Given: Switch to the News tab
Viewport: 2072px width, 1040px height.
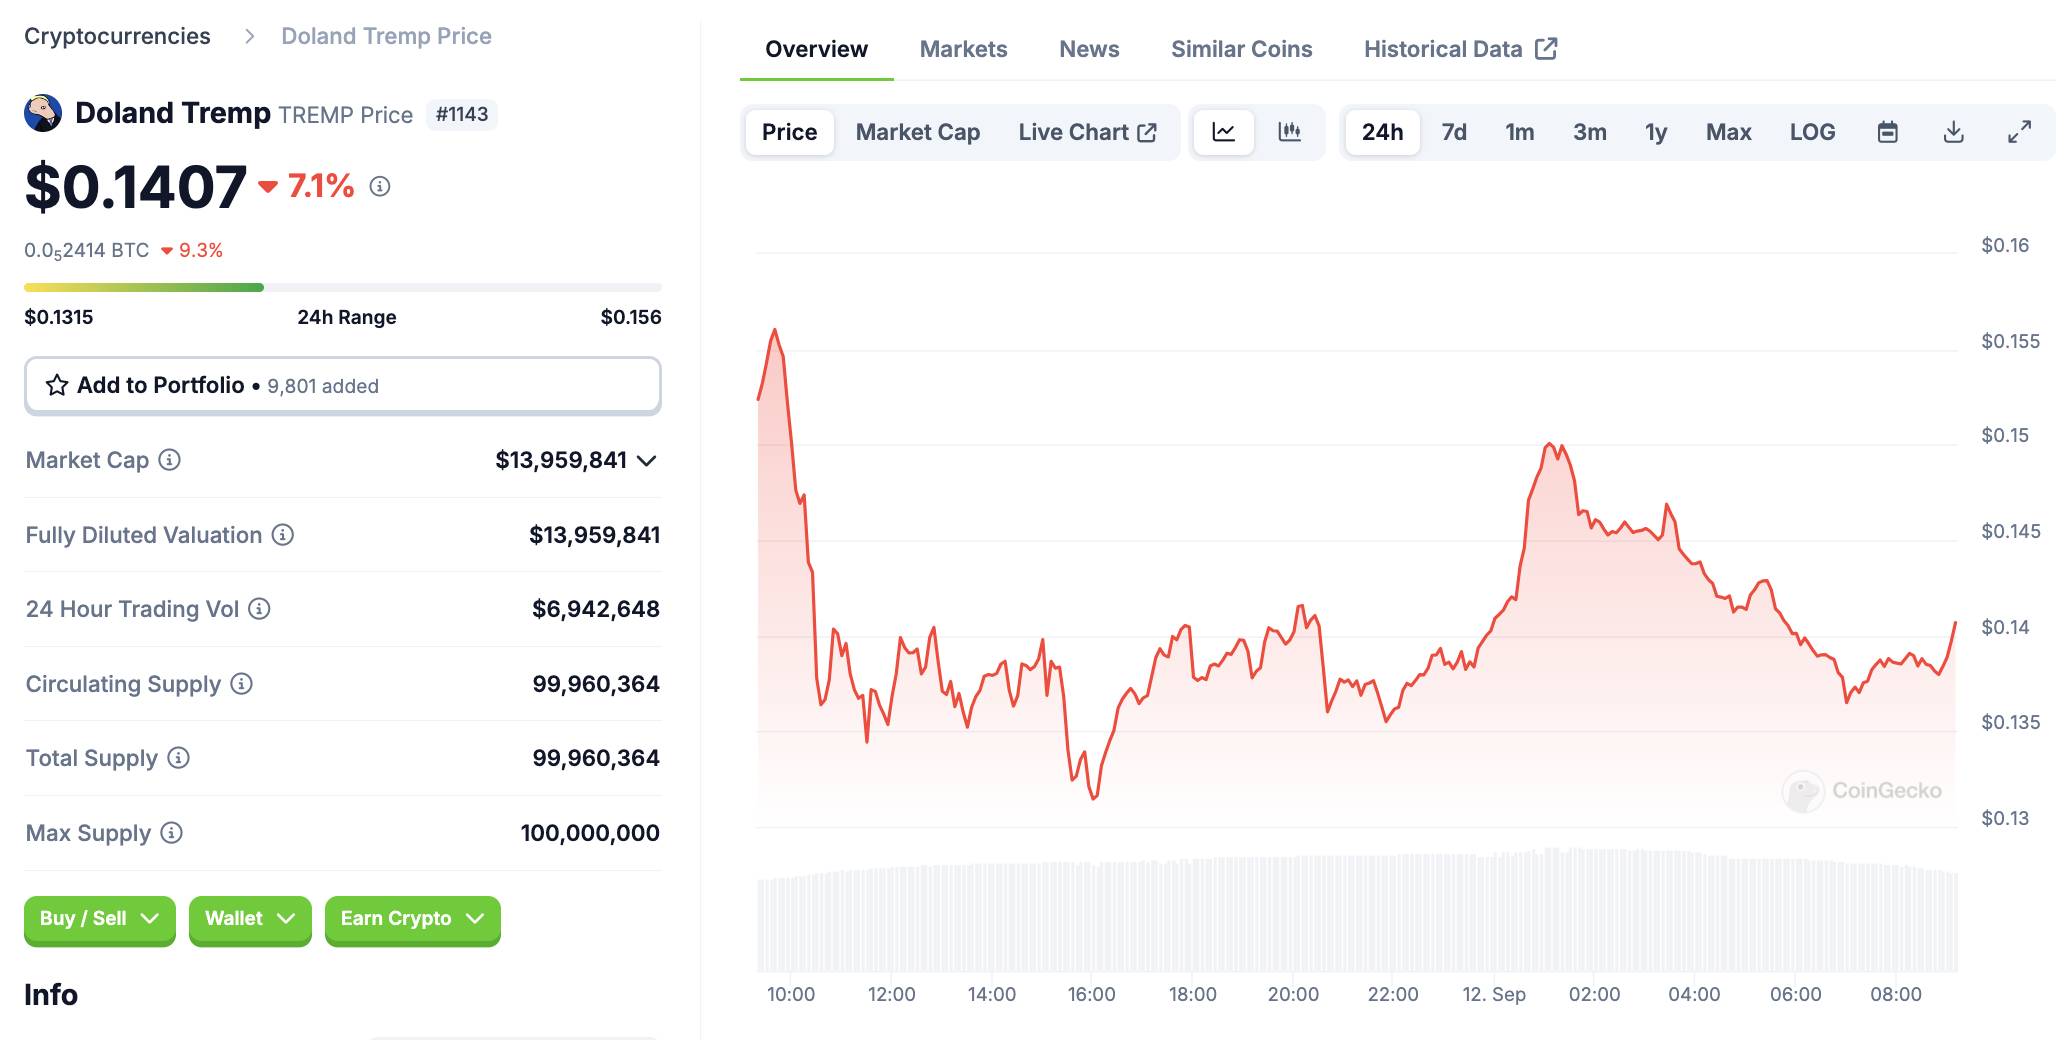Looking at the screenshot, I should [x=1089, y=49].
